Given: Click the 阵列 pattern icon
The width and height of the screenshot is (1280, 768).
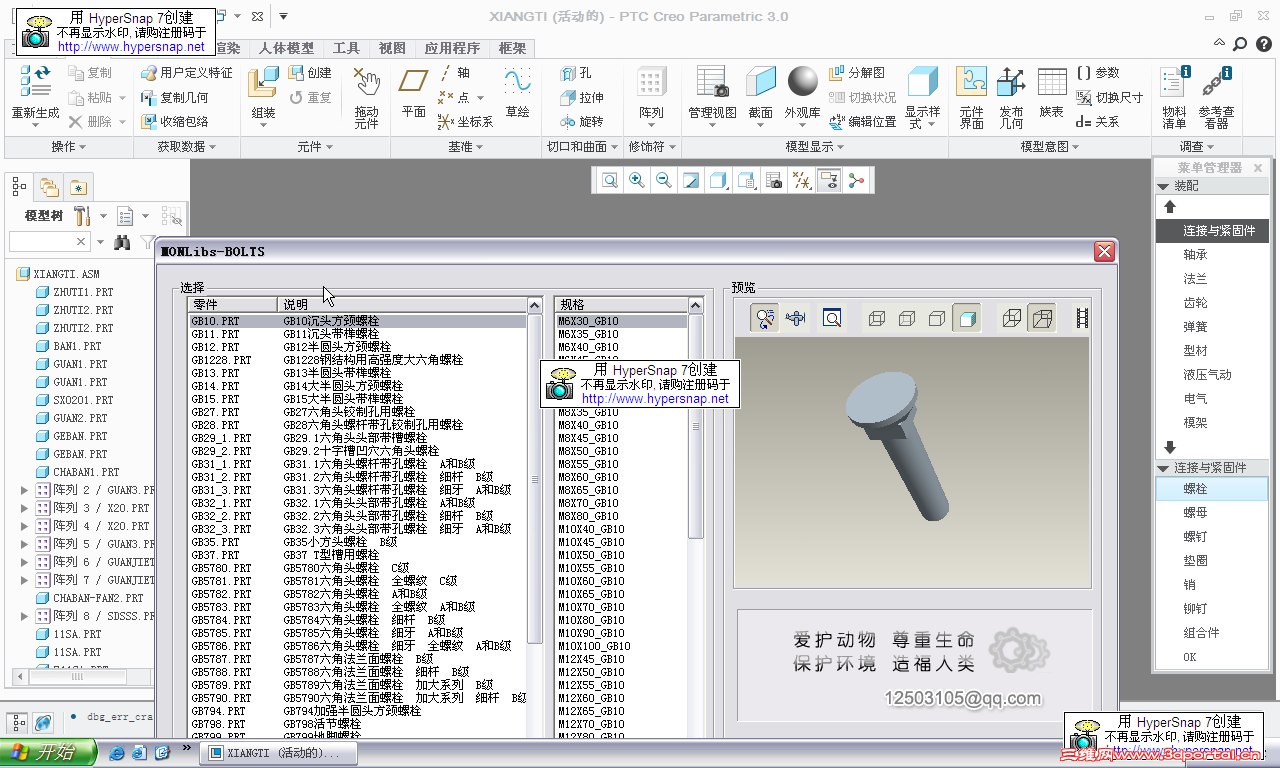Looking at the screenshot, I should pos(652,81).
